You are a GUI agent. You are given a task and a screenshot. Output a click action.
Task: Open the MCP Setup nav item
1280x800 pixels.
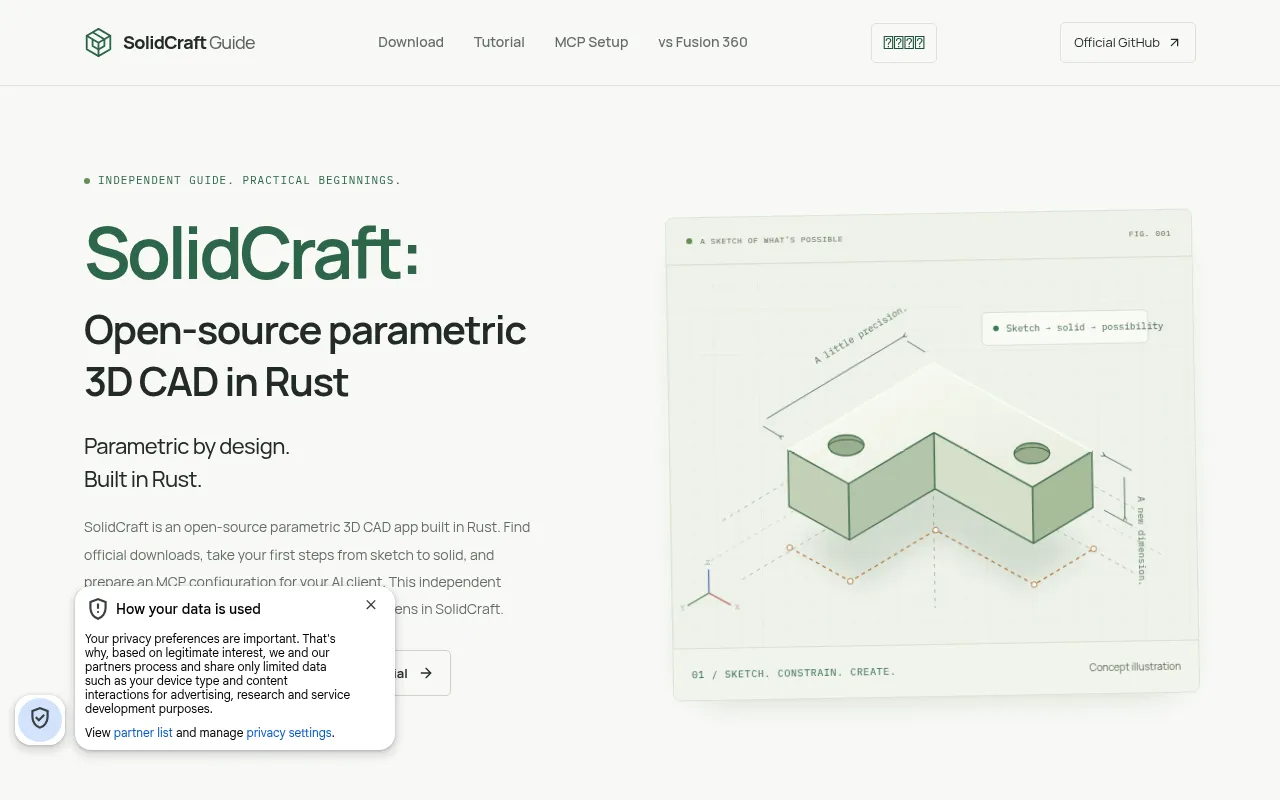tap(591, 42)
